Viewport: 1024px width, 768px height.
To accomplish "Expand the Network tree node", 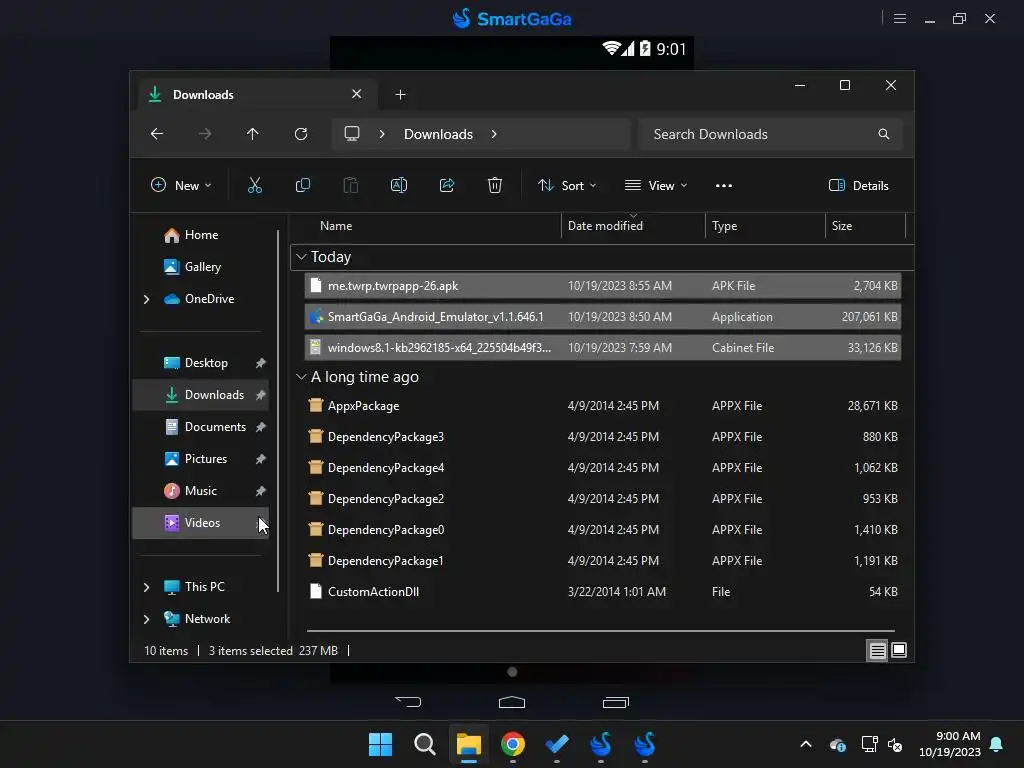I will click(x=146, y=619).
